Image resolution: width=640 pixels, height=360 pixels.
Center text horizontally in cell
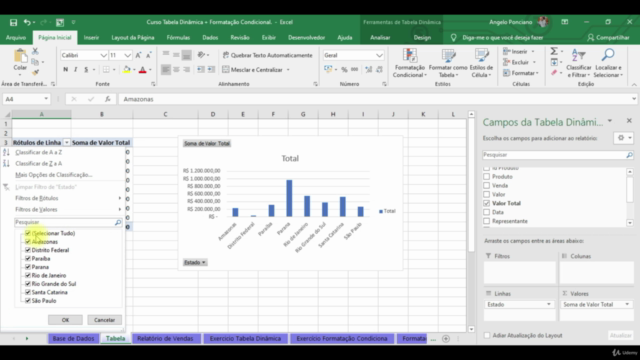tap(176, 70)
